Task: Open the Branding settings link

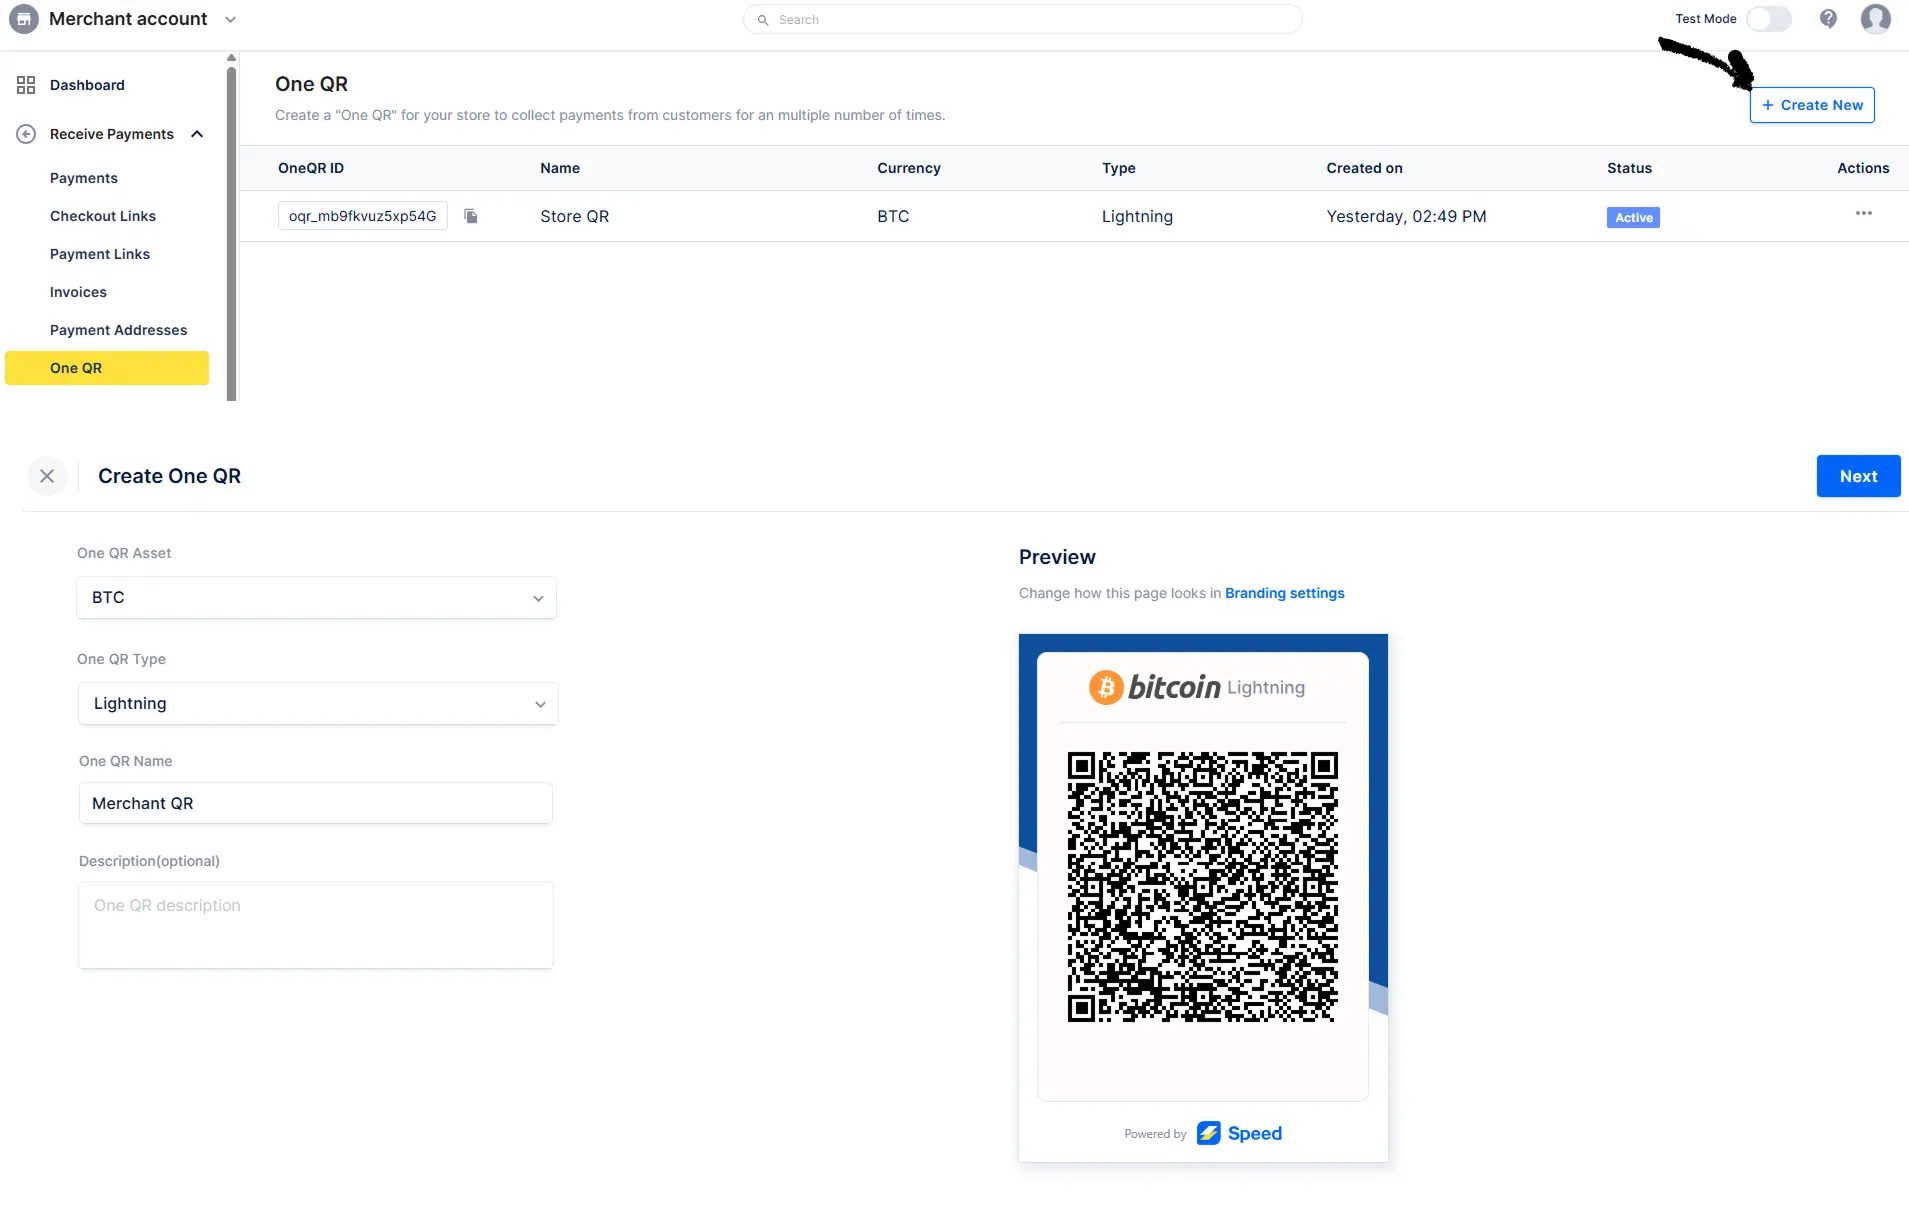Action: click(1284, 593)
